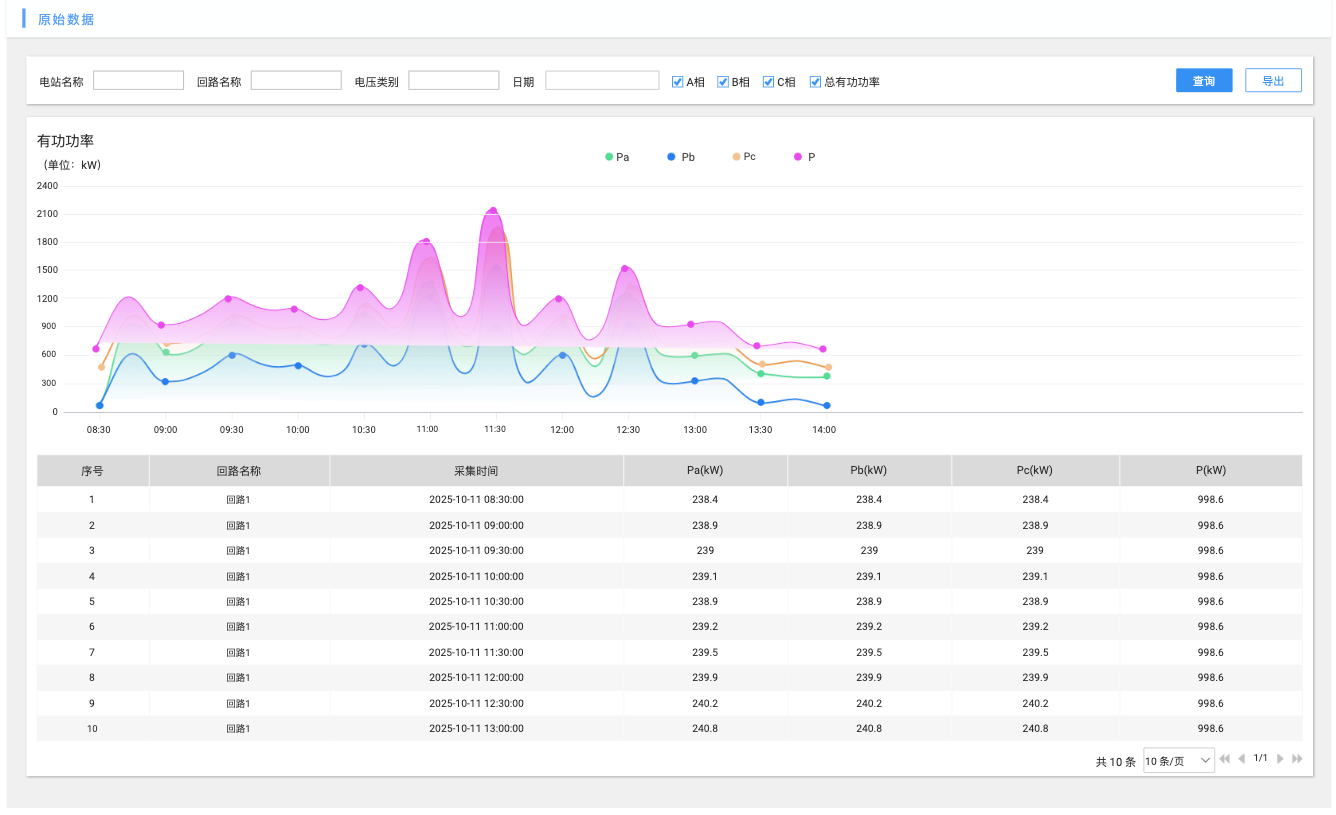Click the 查询 button
Screen dimensions: 1336x815
click(x=1204, y=81)
